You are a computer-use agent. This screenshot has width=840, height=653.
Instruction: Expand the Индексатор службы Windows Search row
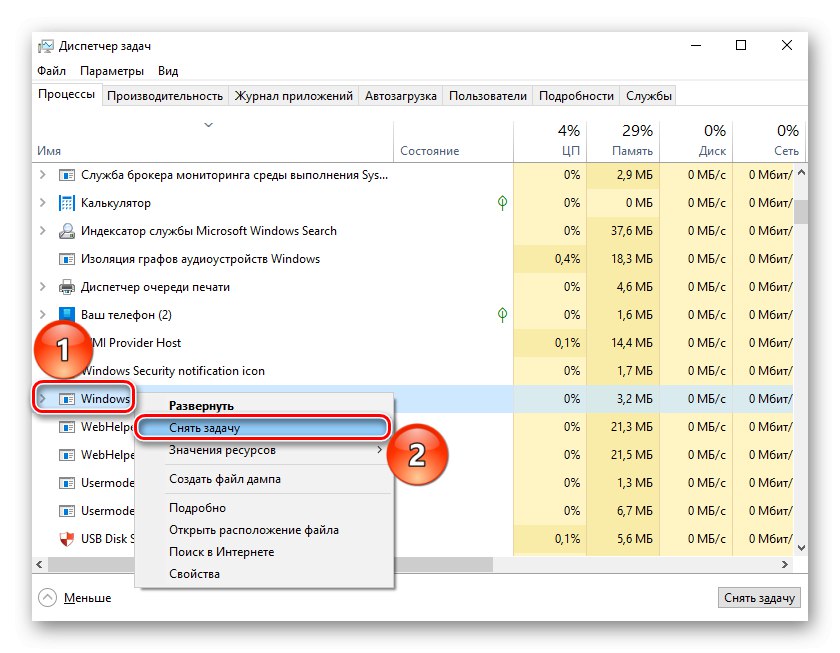(43, 230)
